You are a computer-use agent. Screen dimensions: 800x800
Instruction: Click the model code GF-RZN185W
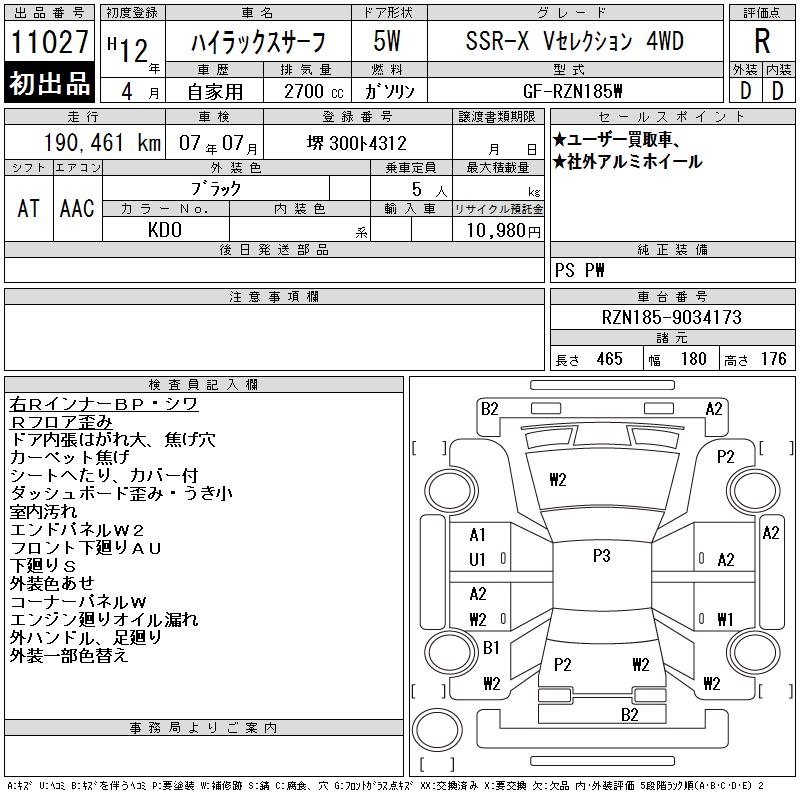click(572, 91)
